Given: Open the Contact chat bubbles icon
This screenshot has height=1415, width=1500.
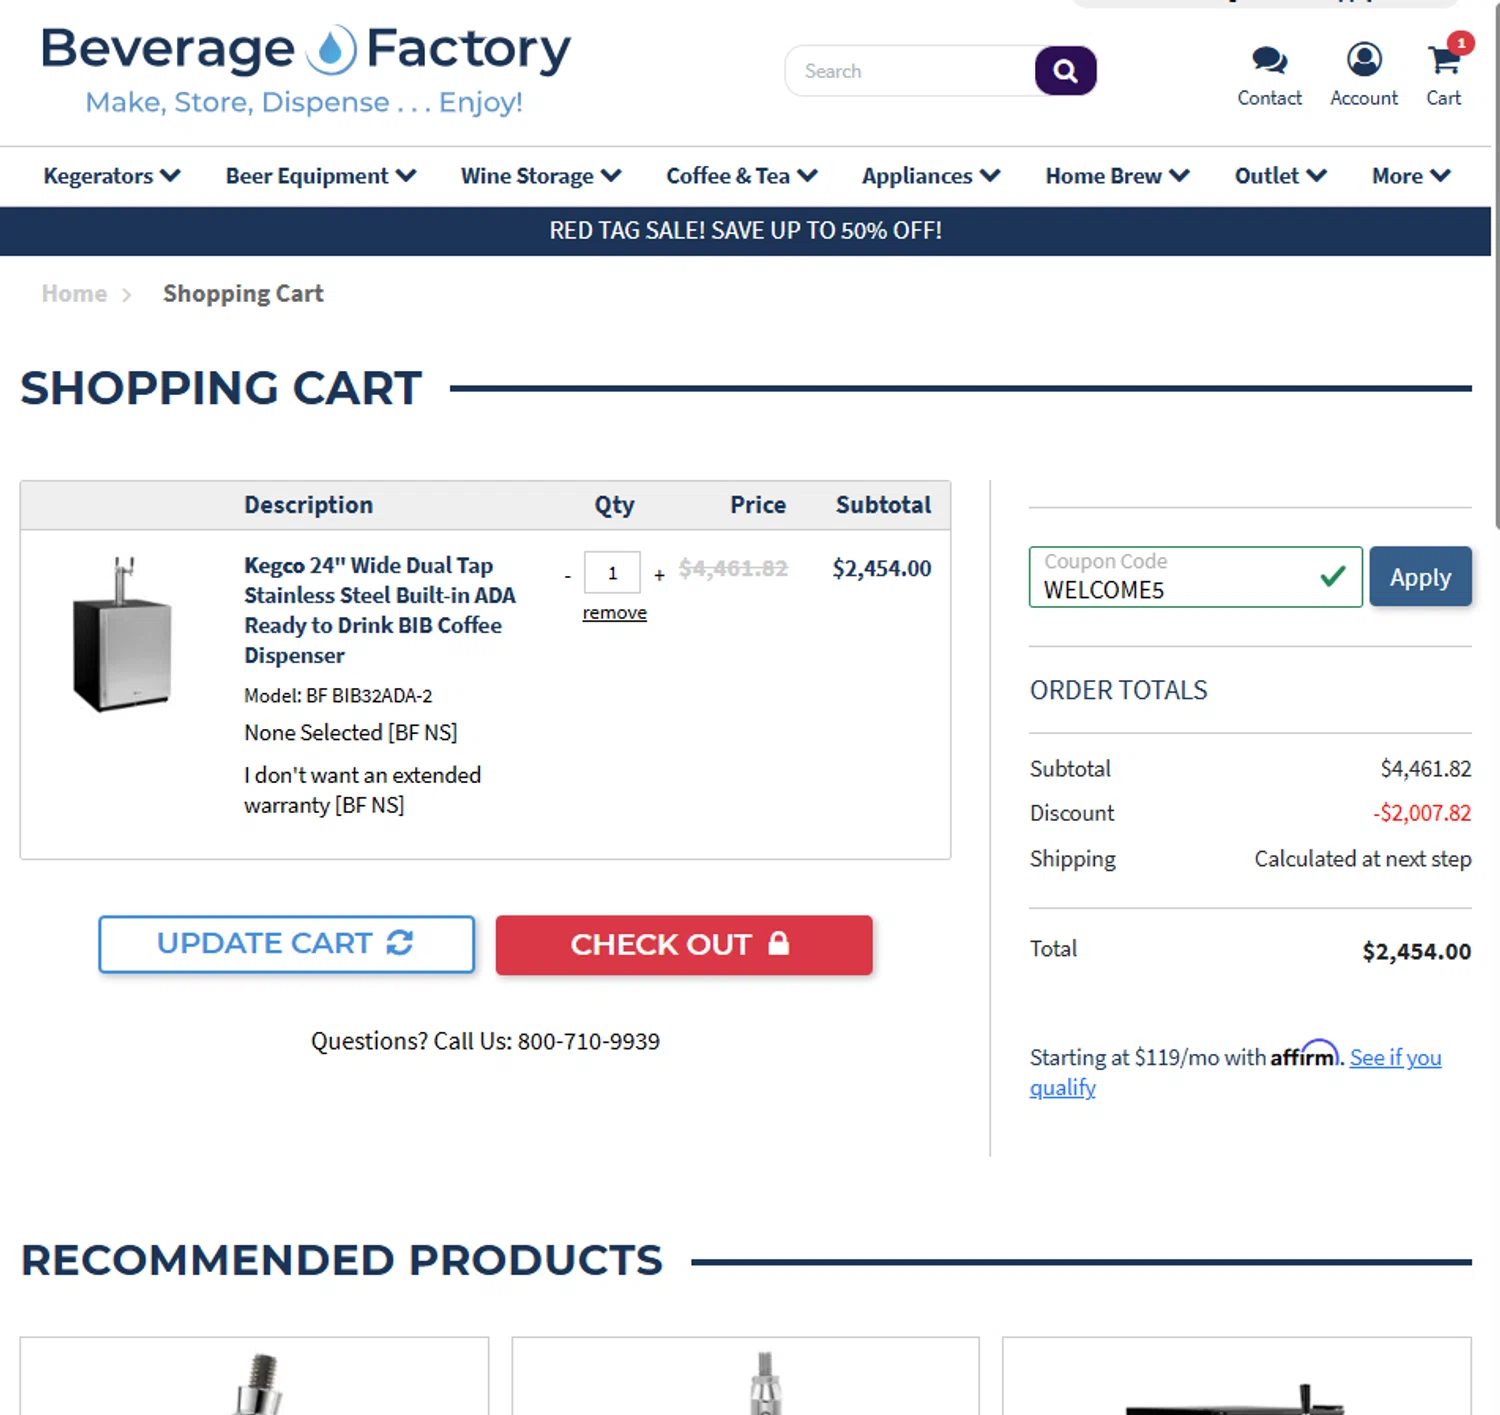Looking at the screenshot, I should click(x=1269, y=61).
